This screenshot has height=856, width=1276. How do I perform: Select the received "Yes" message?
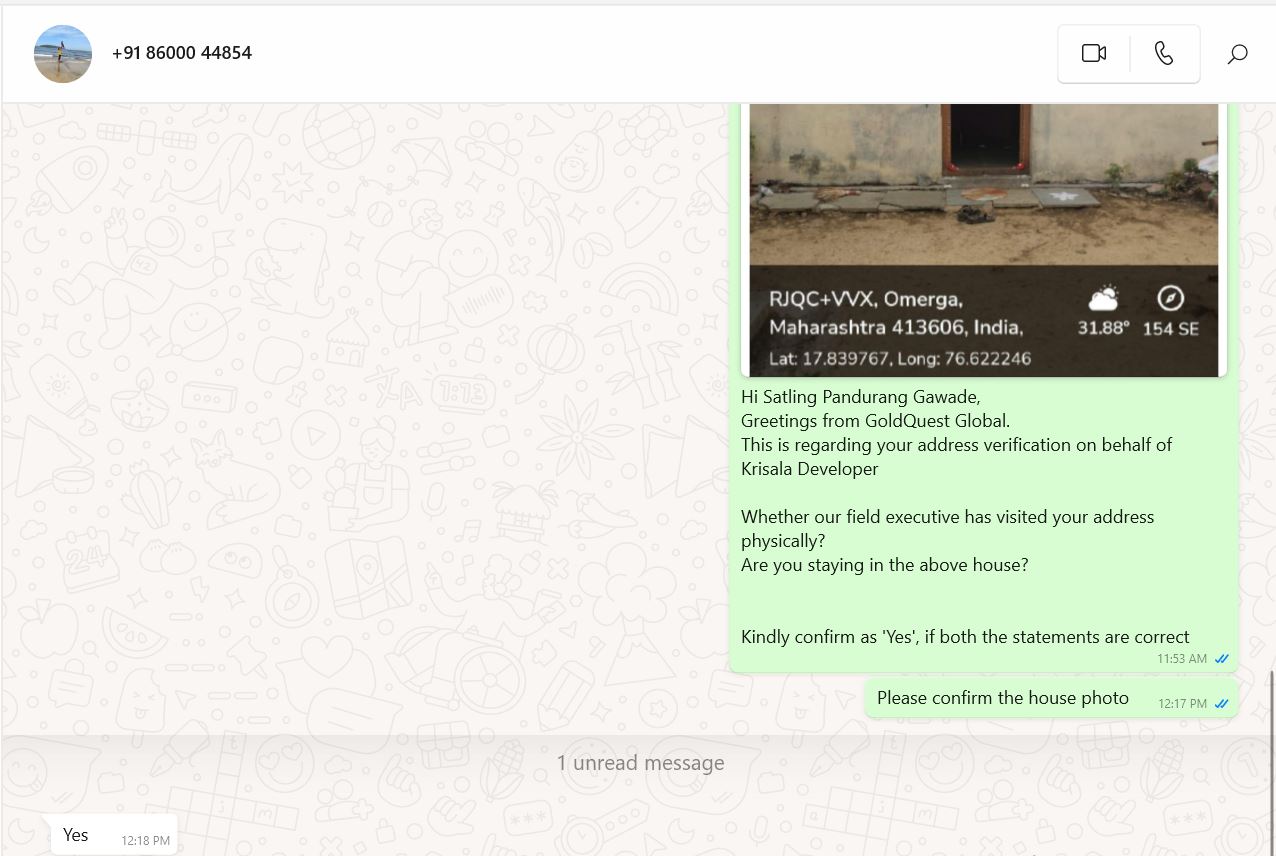76,835
